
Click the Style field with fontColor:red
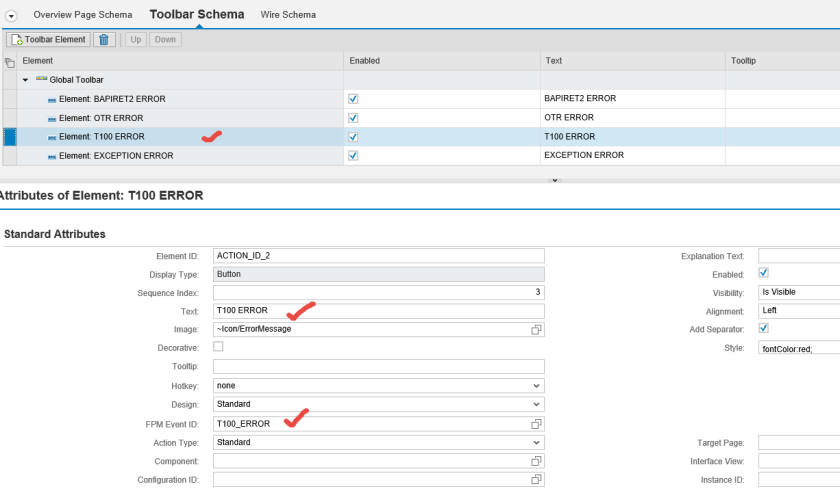(x=799, y=348)
